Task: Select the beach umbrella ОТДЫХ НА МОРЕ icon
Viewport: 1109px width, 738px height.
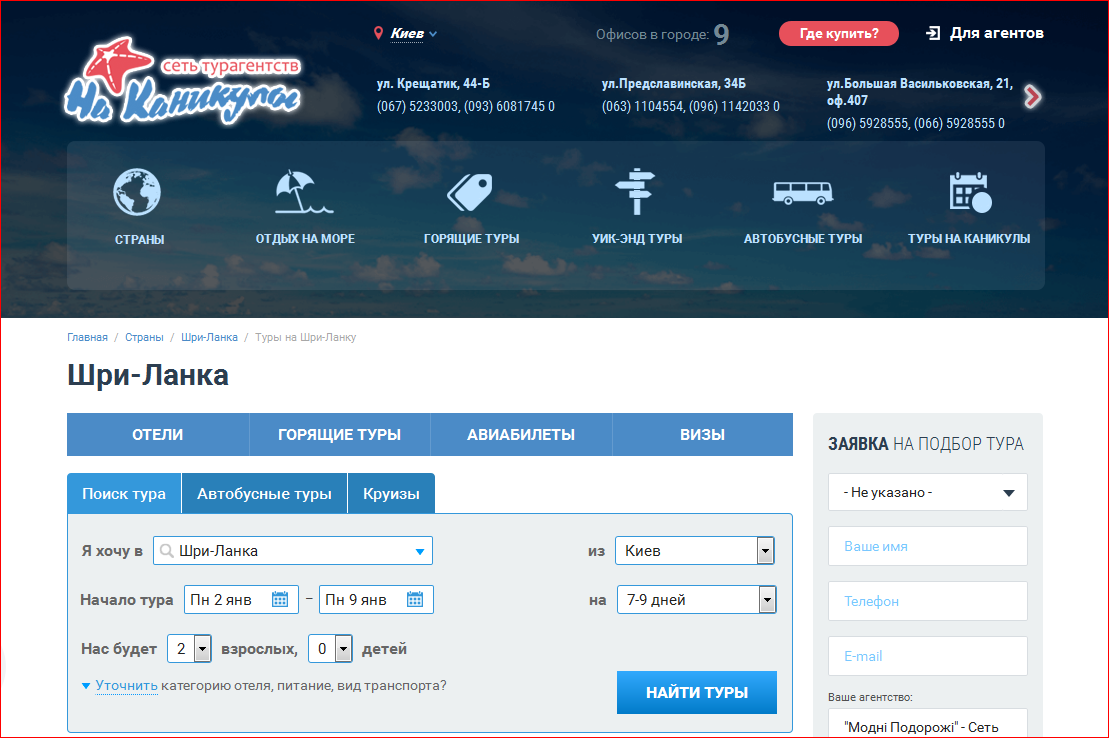Action: 305,191
